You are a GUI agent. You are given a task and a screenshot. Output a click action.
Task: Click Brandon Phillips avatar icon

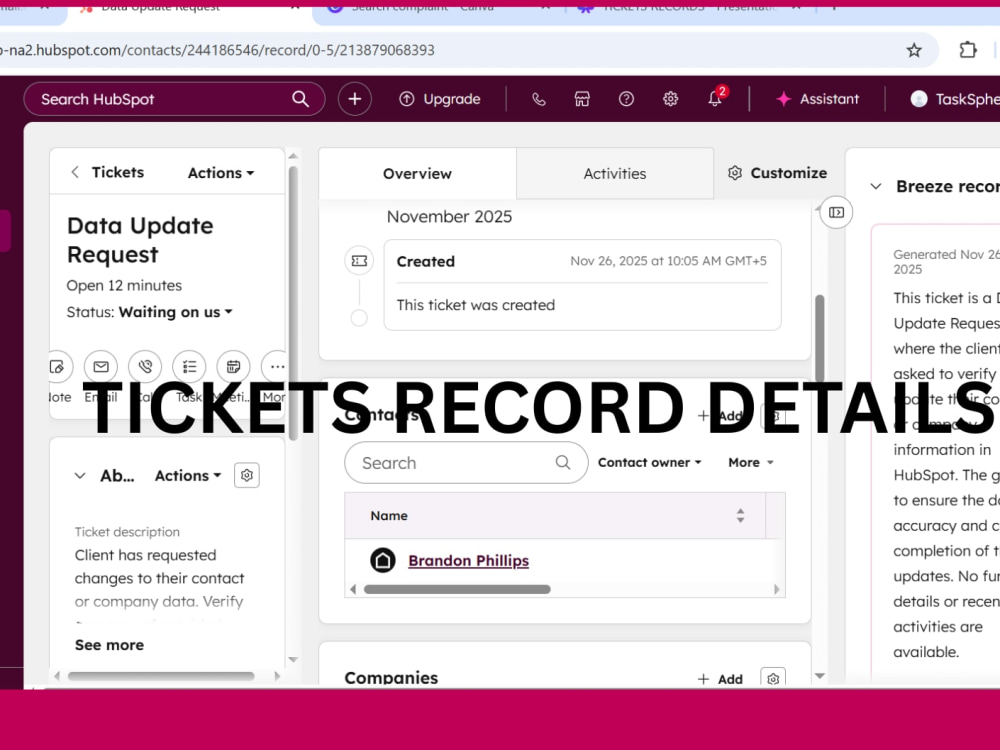(383, 561)
